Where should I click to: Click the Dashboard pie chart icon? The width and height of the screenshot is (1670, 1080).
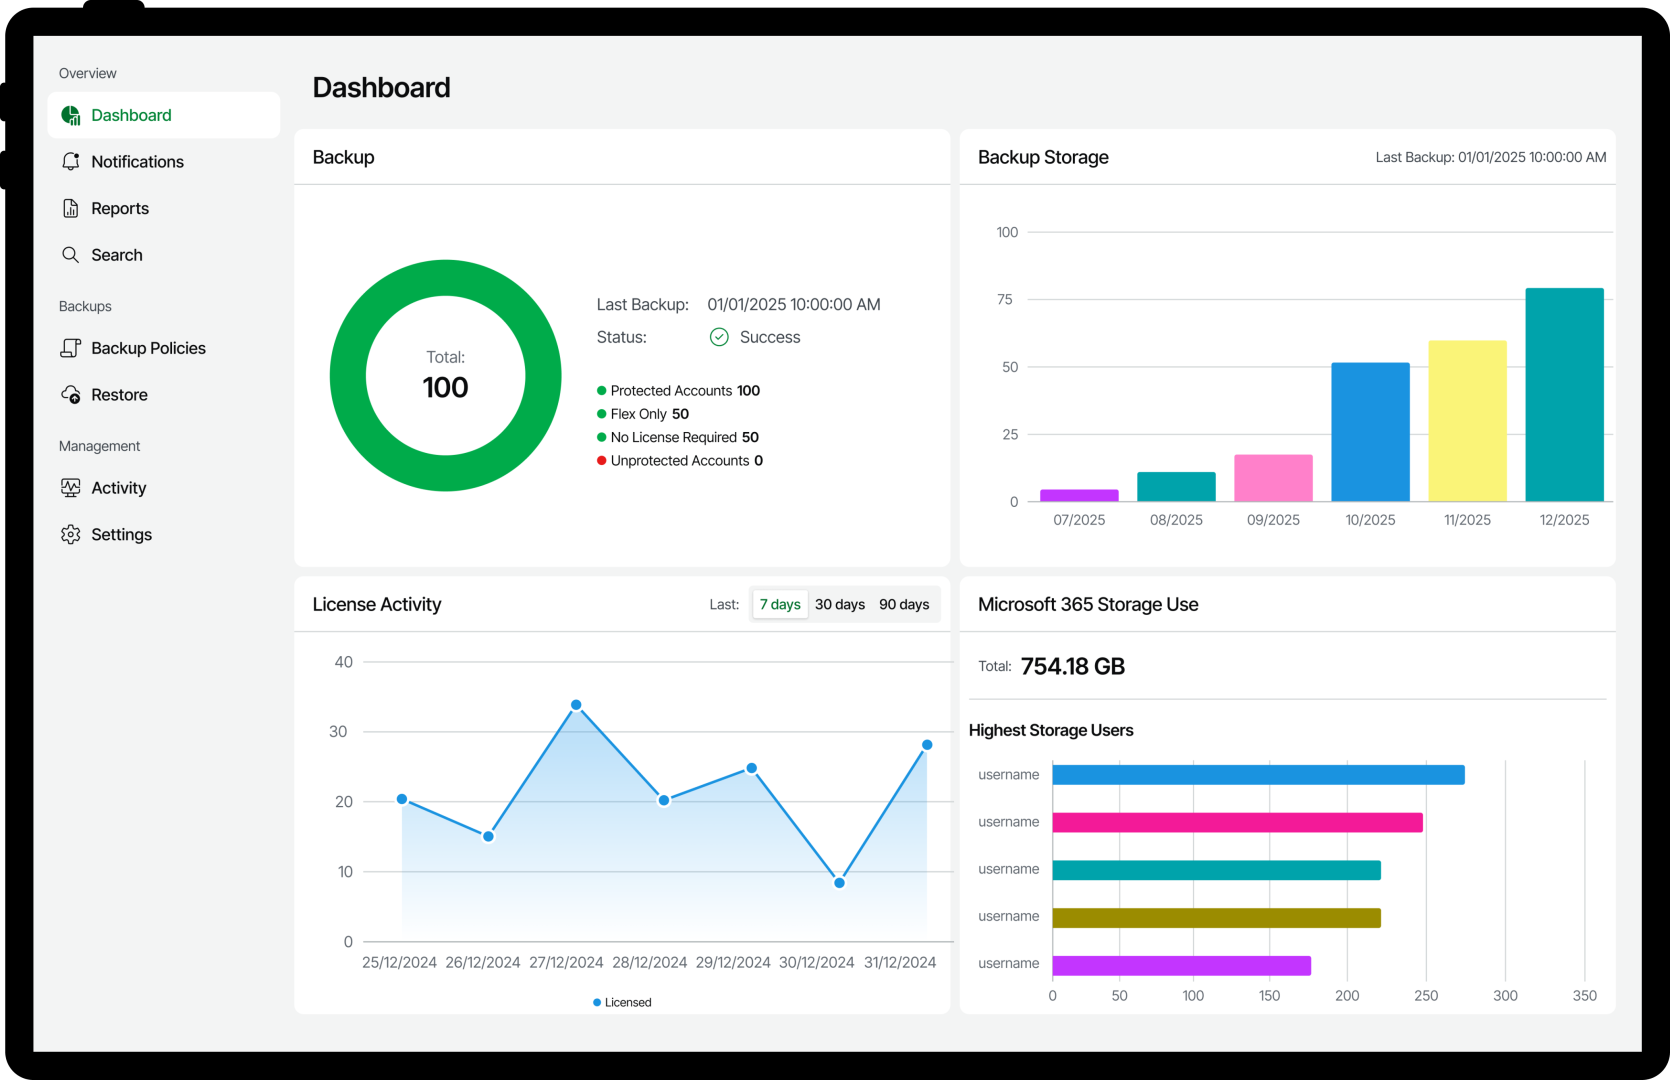tap(71, 116)
